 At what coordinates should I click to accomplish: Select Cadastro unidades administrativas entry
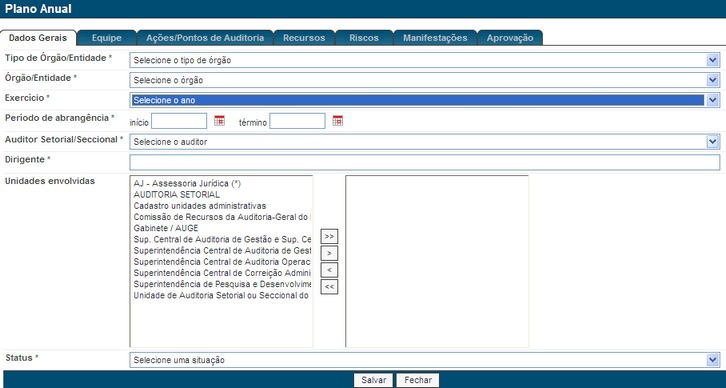point(200,206)
